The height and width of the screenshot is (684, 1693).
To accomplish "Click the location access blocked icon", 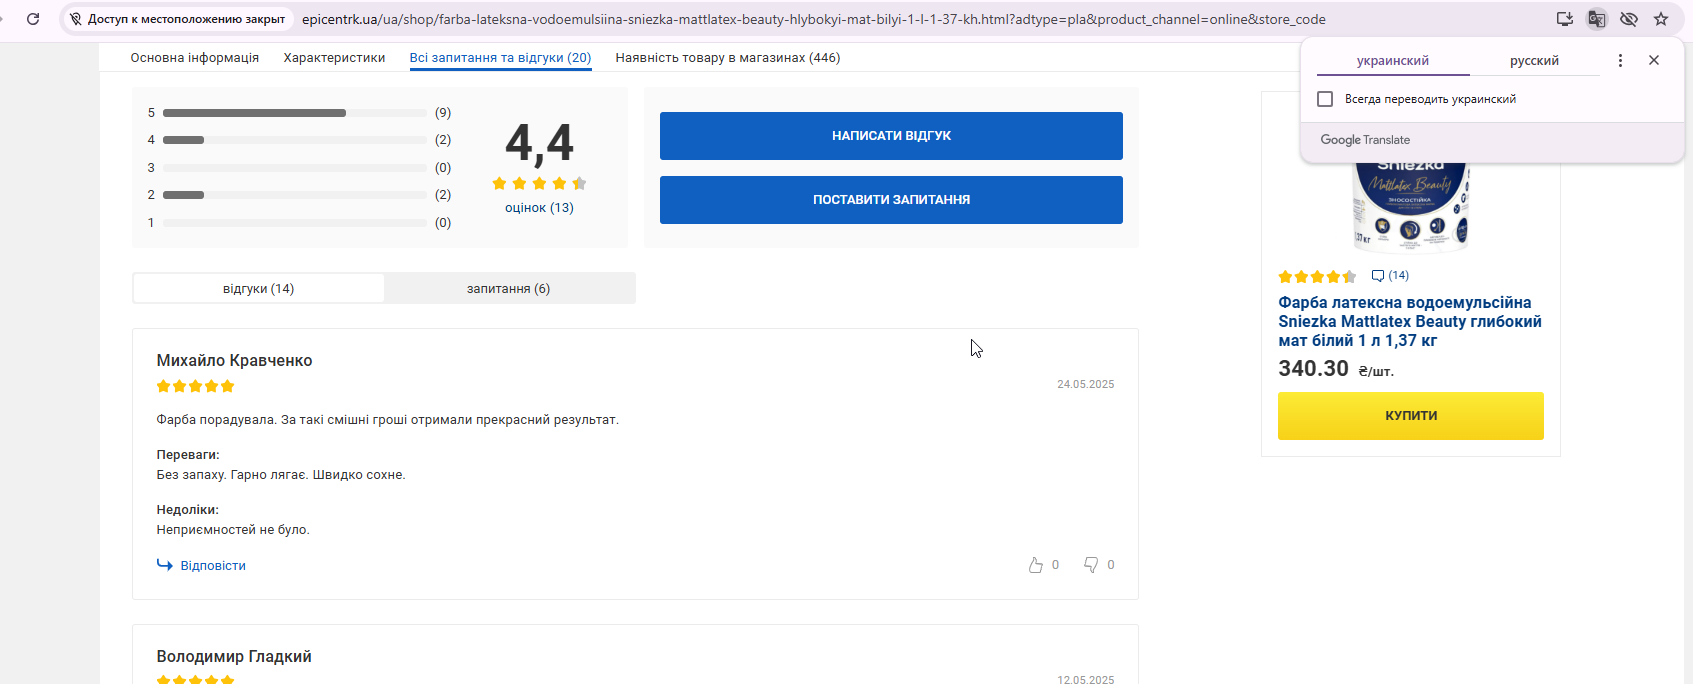I will coord(76,19).
